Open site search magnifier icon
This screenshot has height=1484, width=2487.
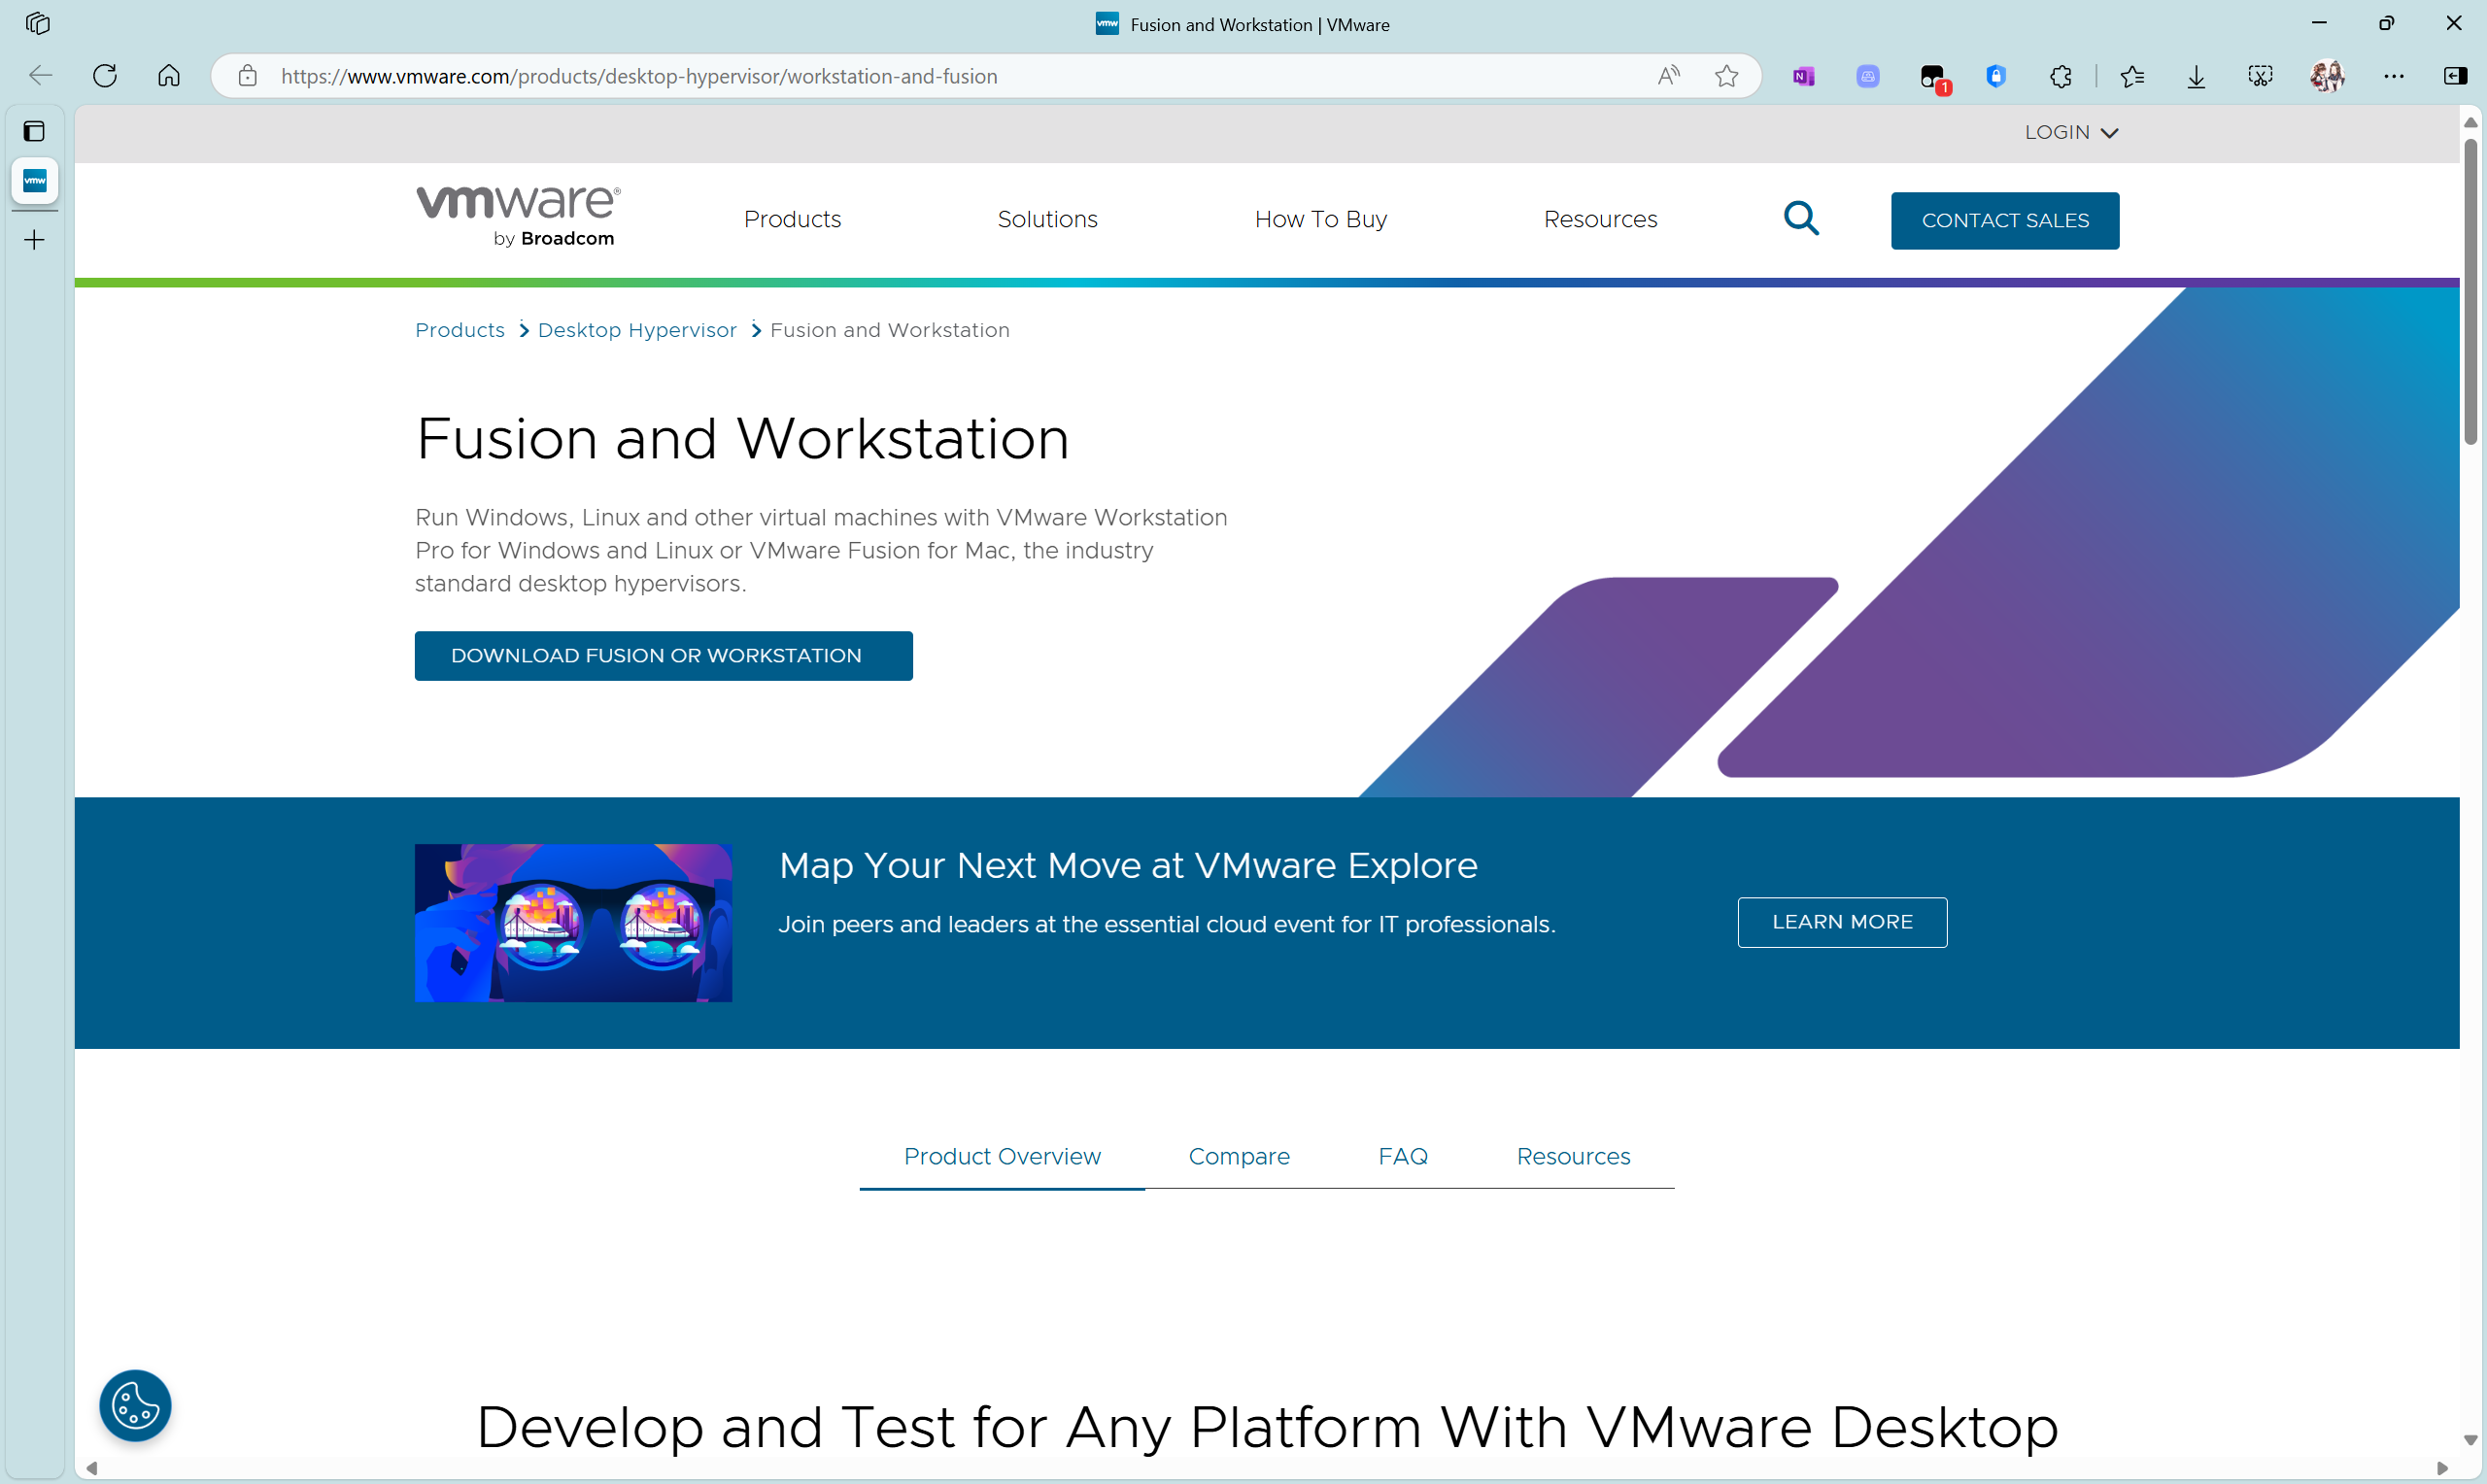(1801, 218)
